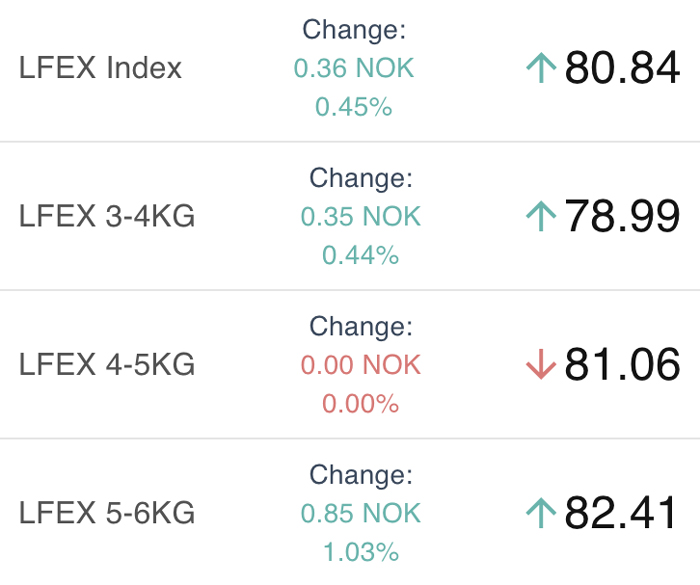This screenshot has height=585, width=700.
Task: Click the 0.45% percentage change
Action: click(354, 107)
